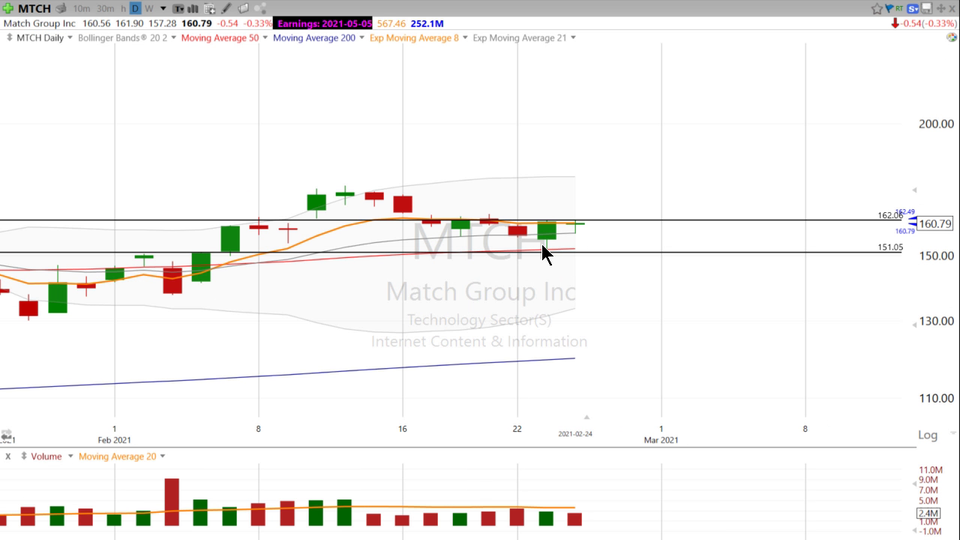
Task: Click the Mar 2021 date axis label
Action: tap(661, 440)
